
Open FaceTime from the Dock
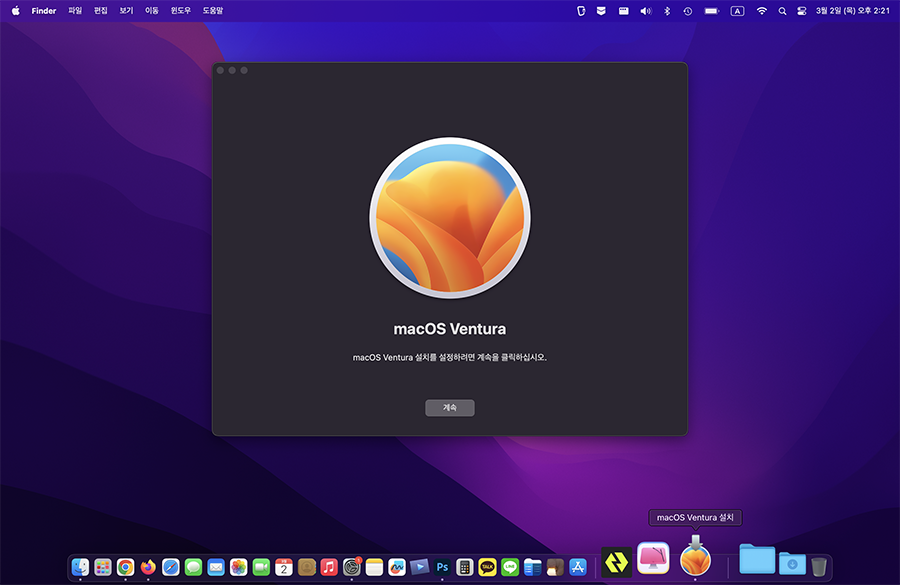pos(261,567)
